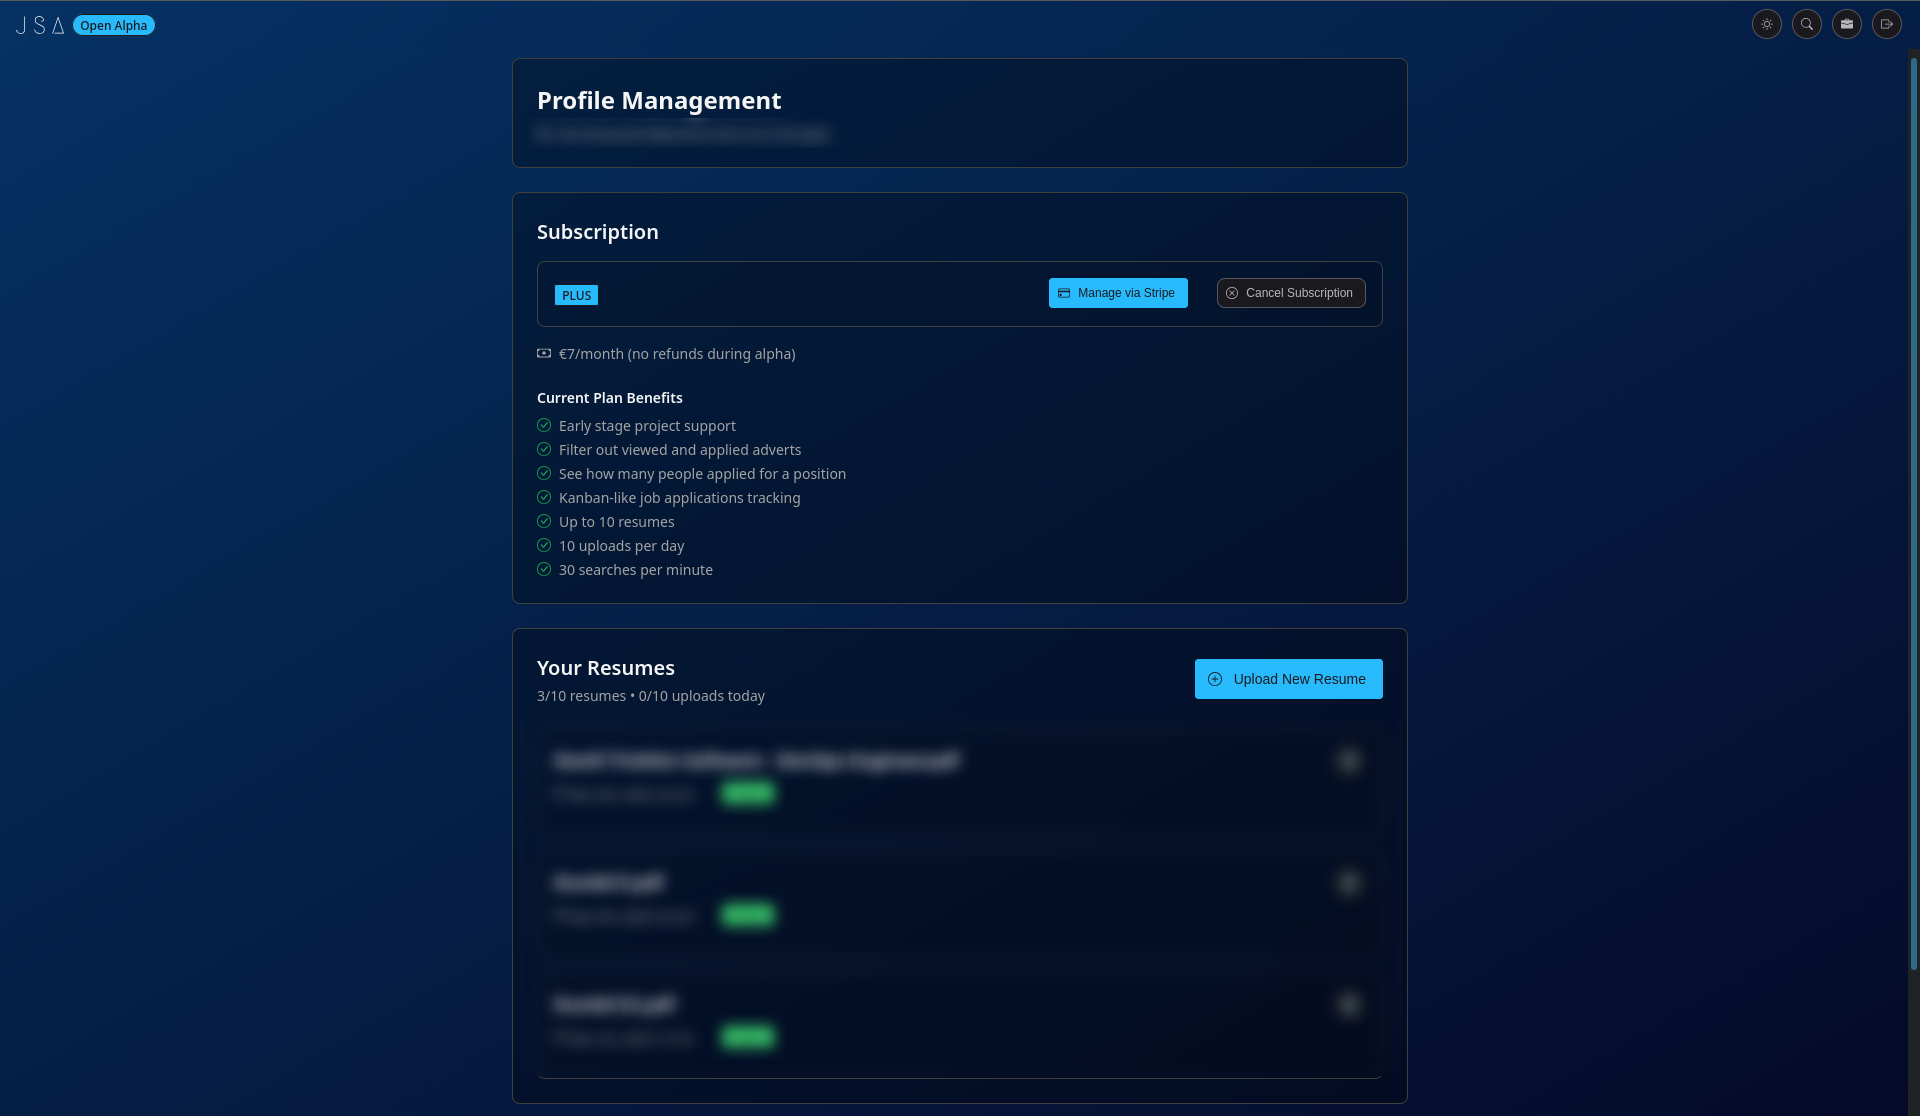Open the search icon in top bar
The width and height of the screenshot is (1920, 1116).
pos(1806,24)
